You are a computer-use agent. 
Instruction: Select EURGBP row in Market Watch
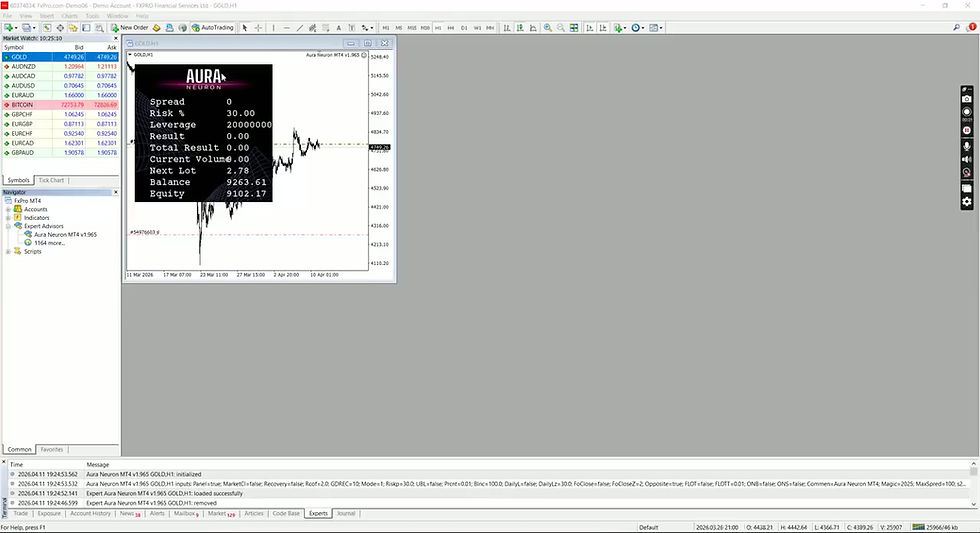tap(60, 124)
